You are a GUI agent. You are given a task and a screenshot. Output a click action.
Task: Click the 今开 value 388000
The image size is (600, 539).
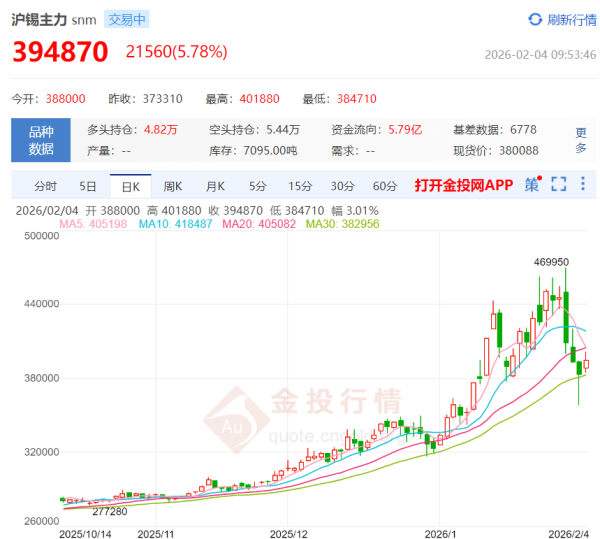65,99
